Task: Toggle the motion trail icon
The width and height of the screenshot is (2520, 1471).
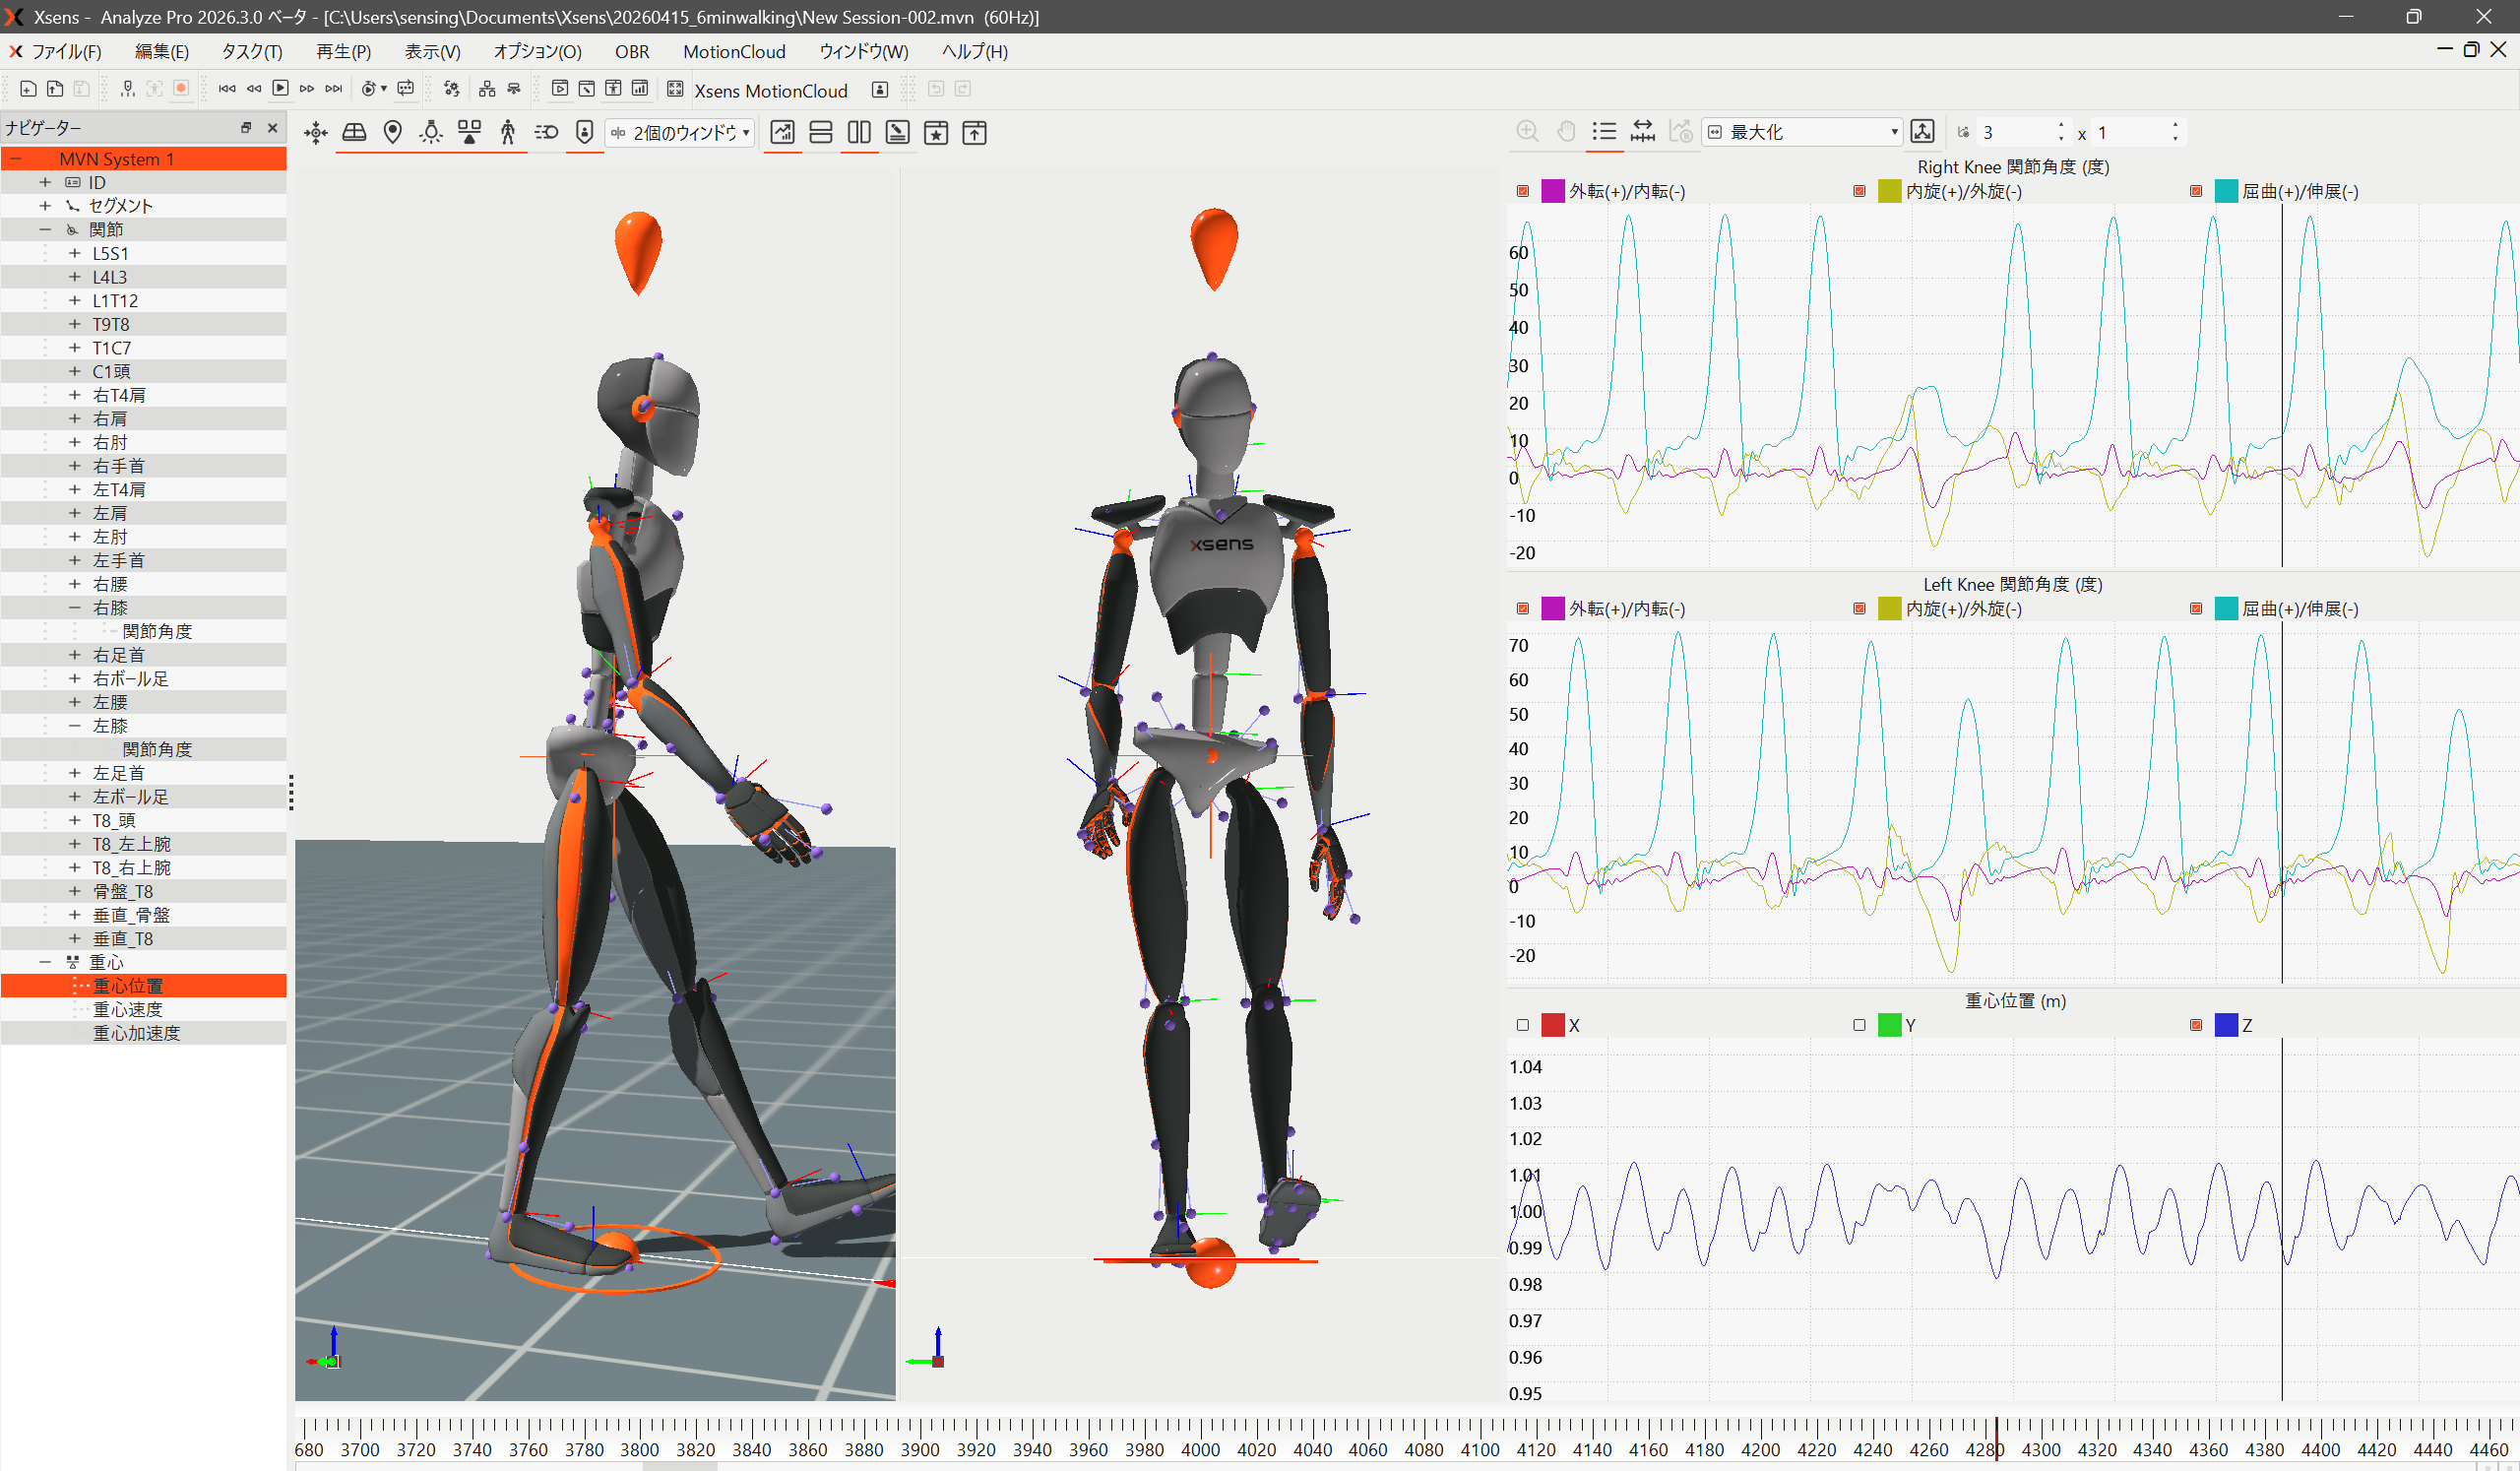Action: click(546, 133)
